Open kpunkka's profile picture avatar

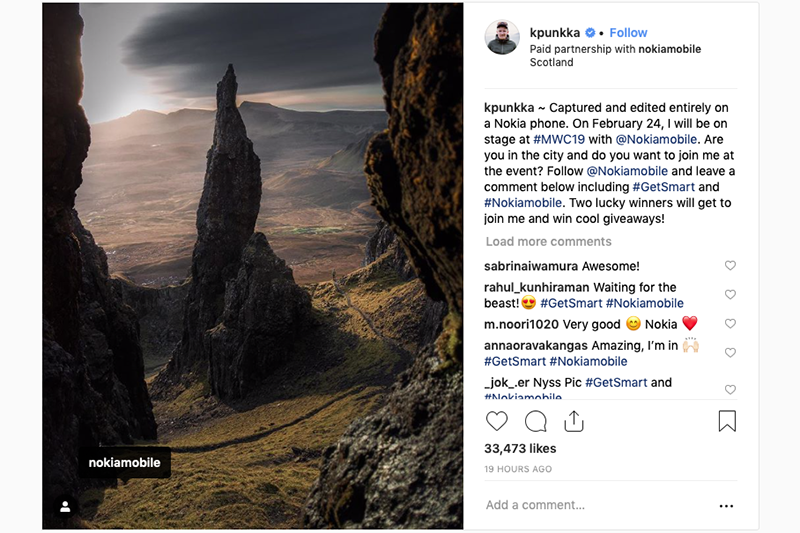pyautogui.click(x=502, y=38)
